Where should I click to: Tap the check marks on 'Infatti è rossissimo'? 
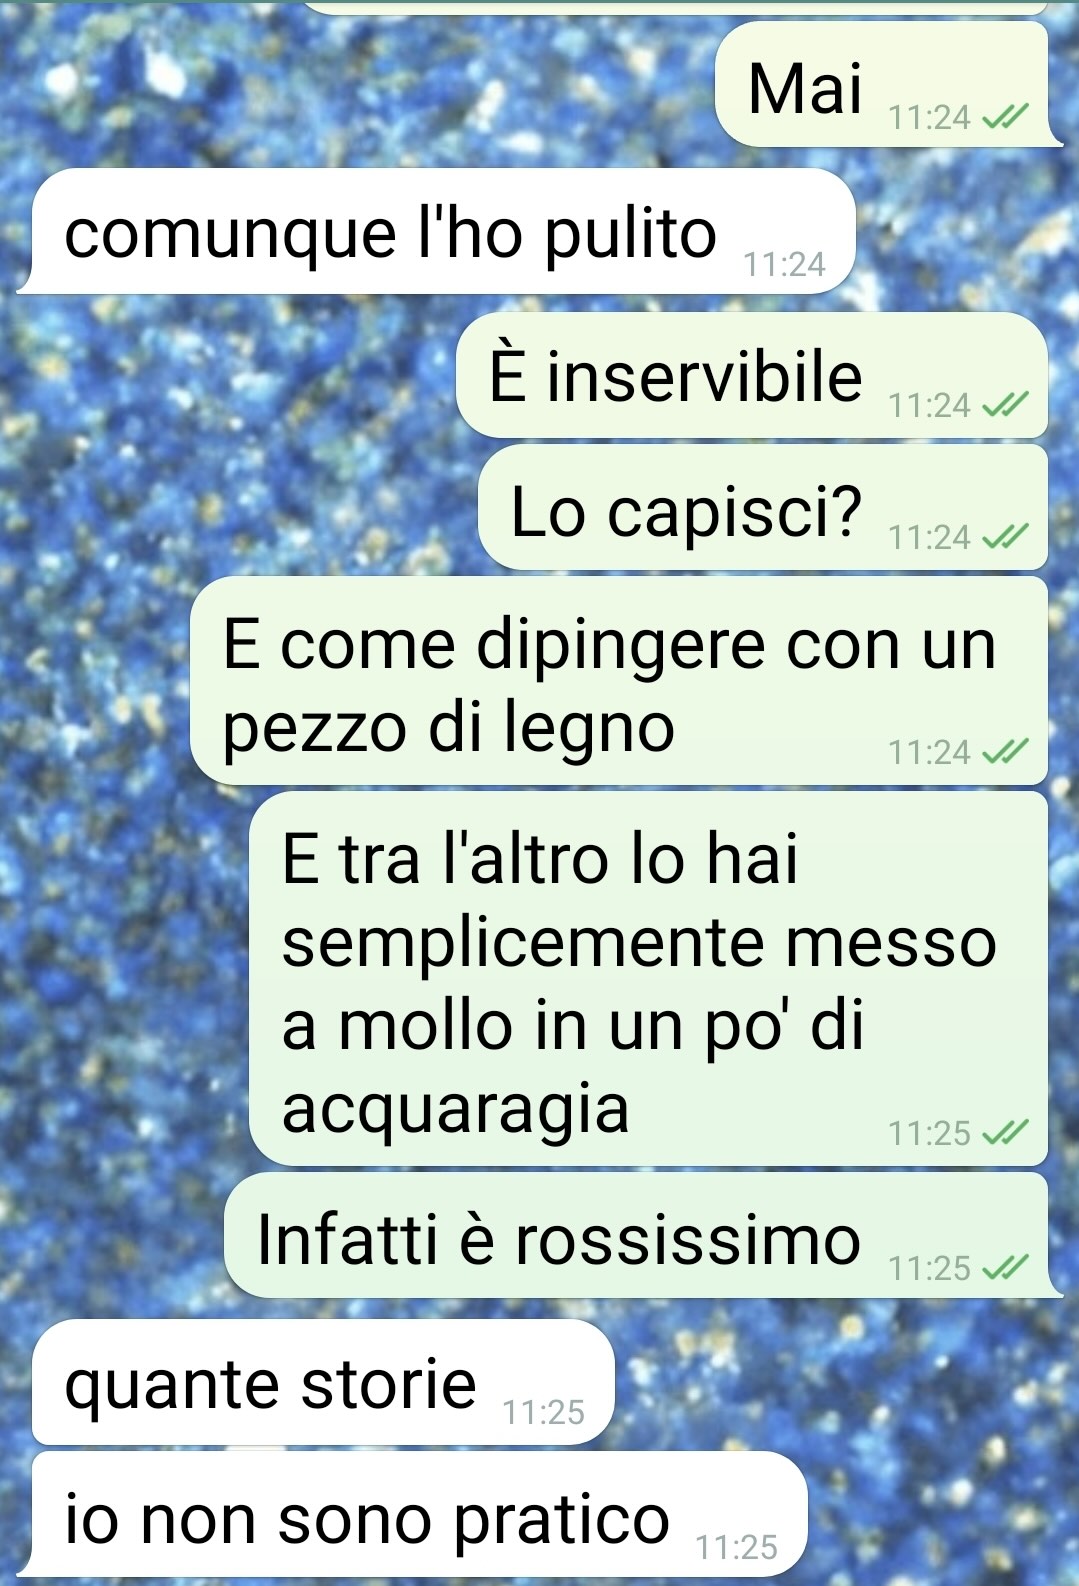click(1005, 1268)
